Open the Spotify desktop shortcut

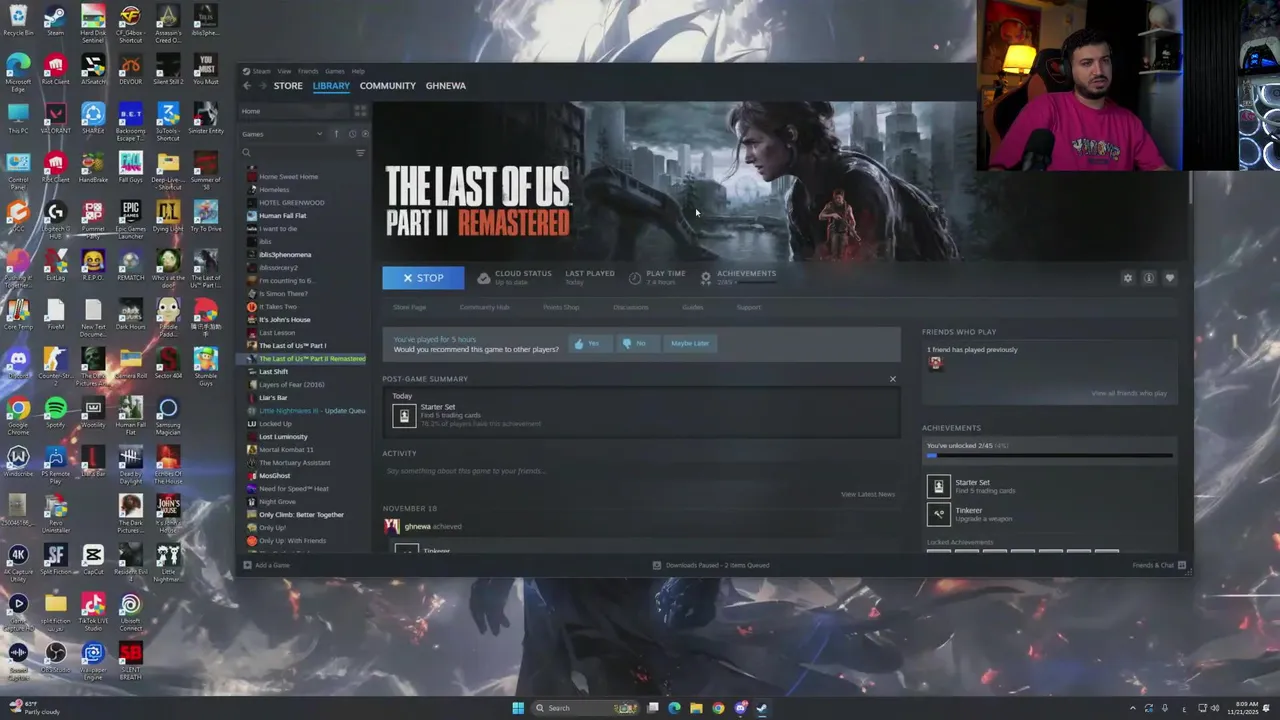56,413
